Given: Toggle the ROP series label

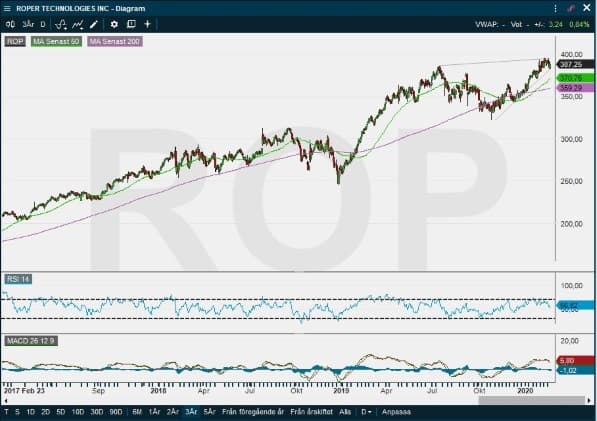Looking at the screenshot, I should [x=15, y=41].
